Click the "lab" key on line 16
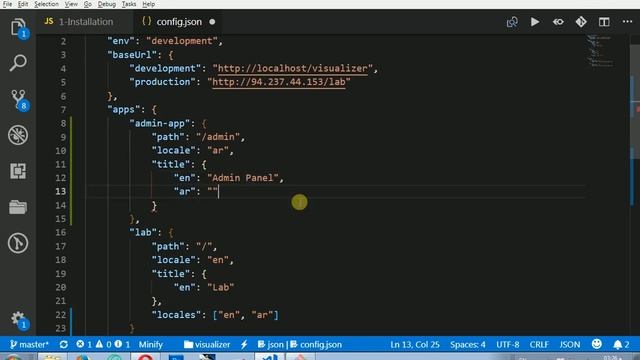The image size is (640, 360). click(143, 232)
